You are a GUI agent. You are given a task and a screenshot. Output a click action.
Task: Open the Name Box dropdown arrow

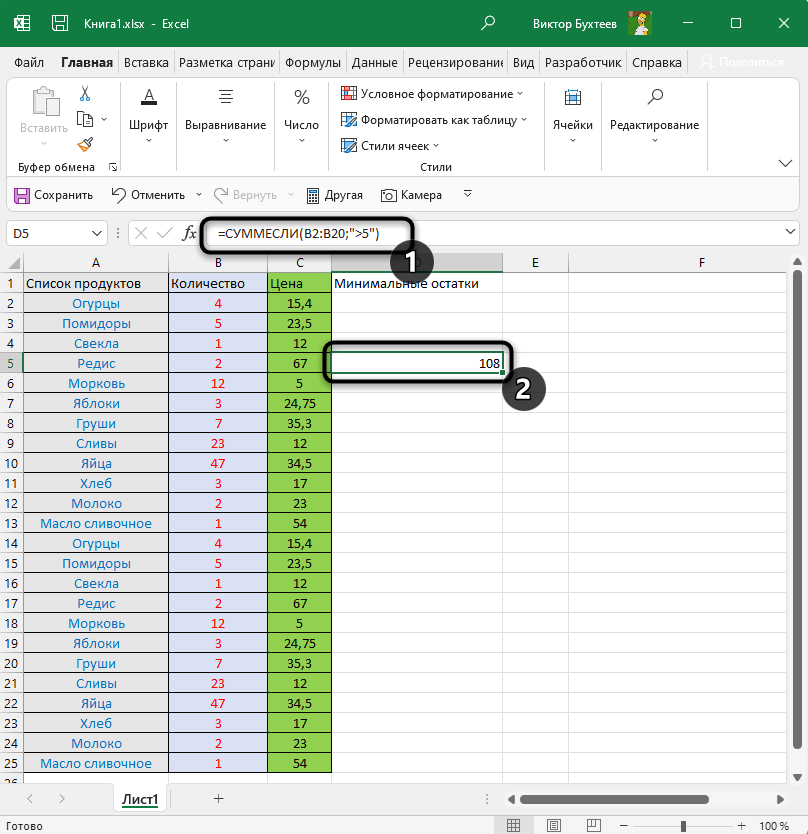pyautogui.click(x=98, y=233)
